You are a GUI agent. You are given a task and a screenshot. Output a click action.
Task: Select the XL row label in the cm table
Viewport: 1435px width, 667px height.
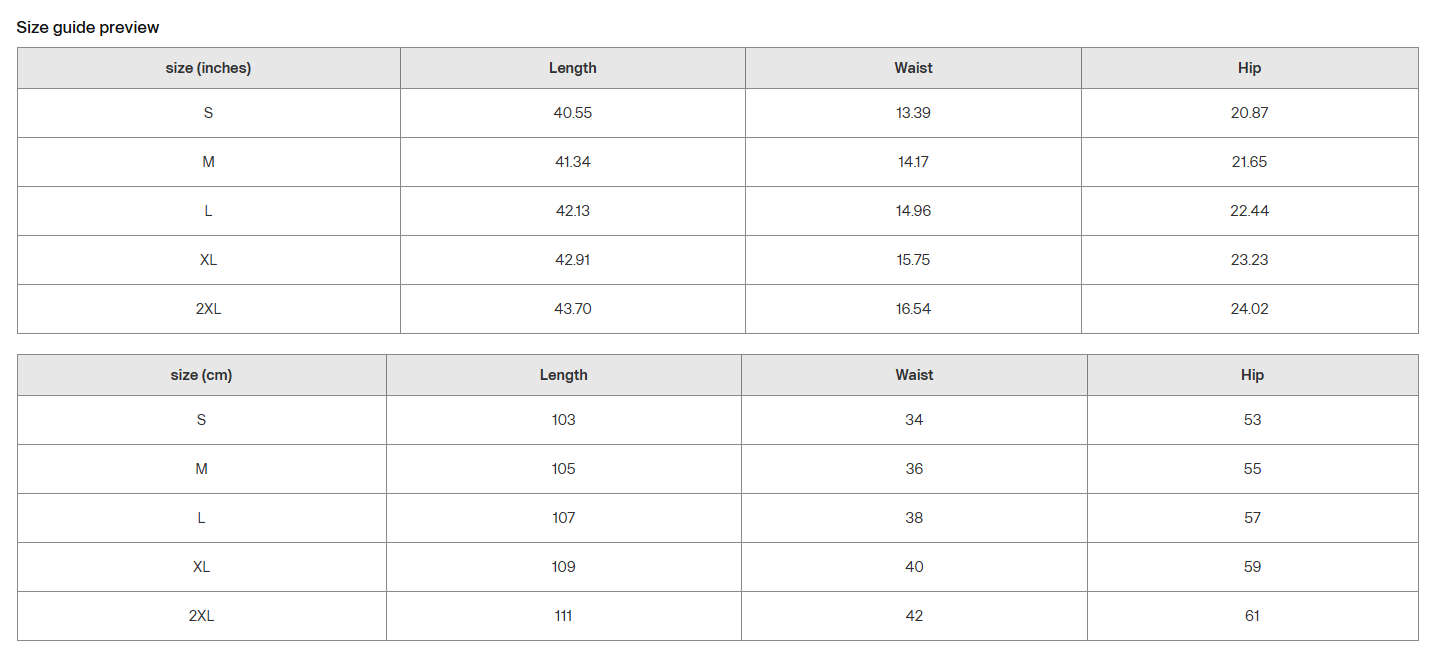tap(201, 567)
